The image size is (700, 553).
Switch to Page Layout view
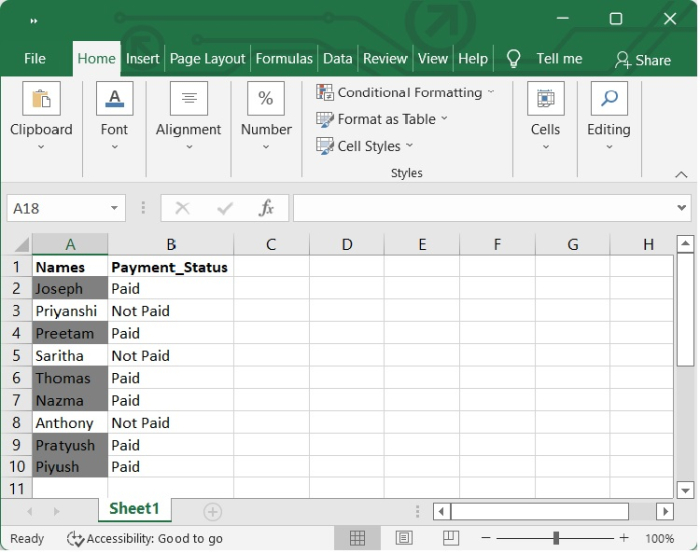tap(404, 538)
